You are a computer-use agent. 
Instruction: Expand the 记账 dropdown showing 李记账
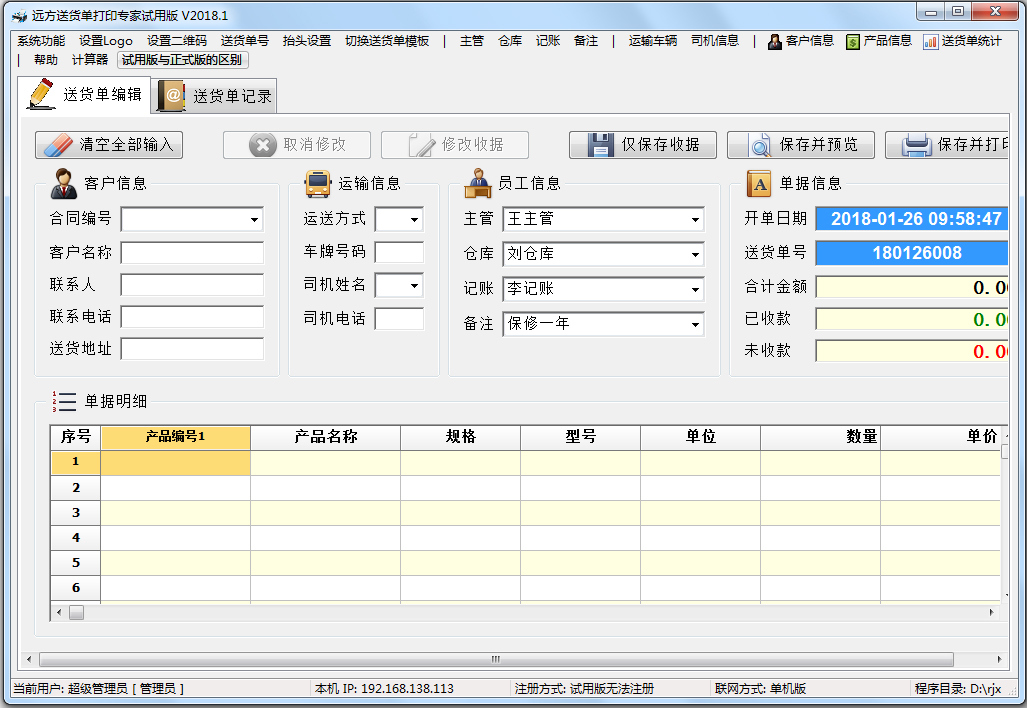pyautogui.click(x=695, y=289)
